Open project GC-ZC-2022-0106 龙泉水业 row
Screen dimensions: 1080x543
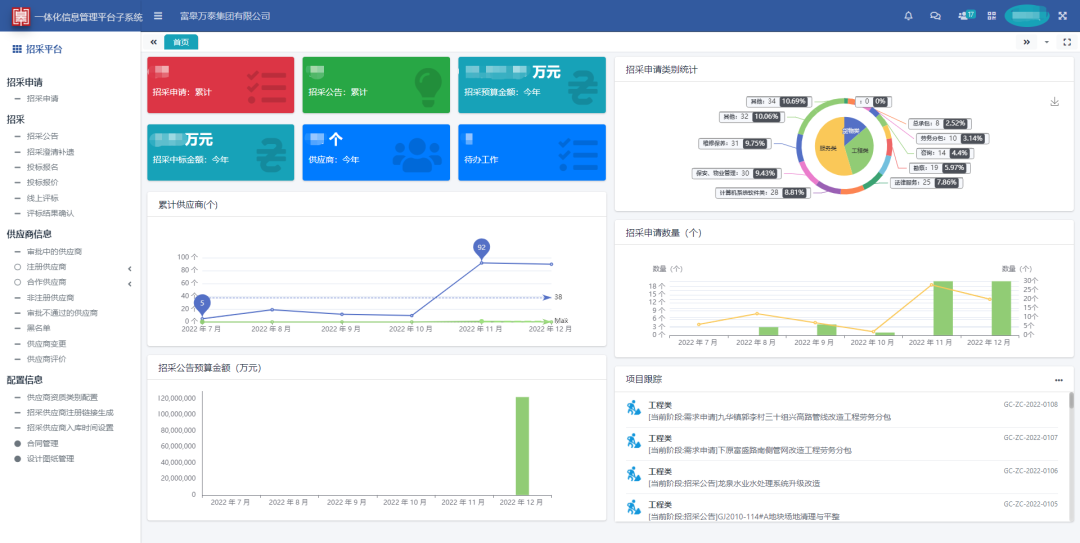click(x=842, y=477)
